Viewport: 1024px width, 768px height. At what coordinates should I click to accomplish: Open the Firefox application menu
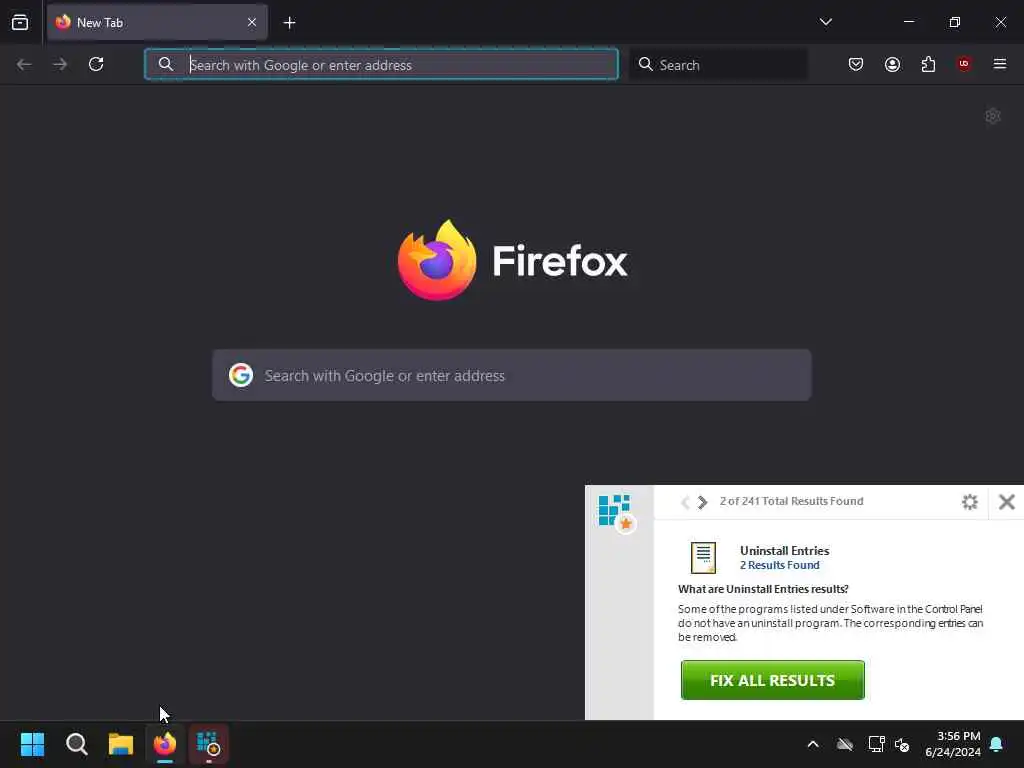(1000, 64)
